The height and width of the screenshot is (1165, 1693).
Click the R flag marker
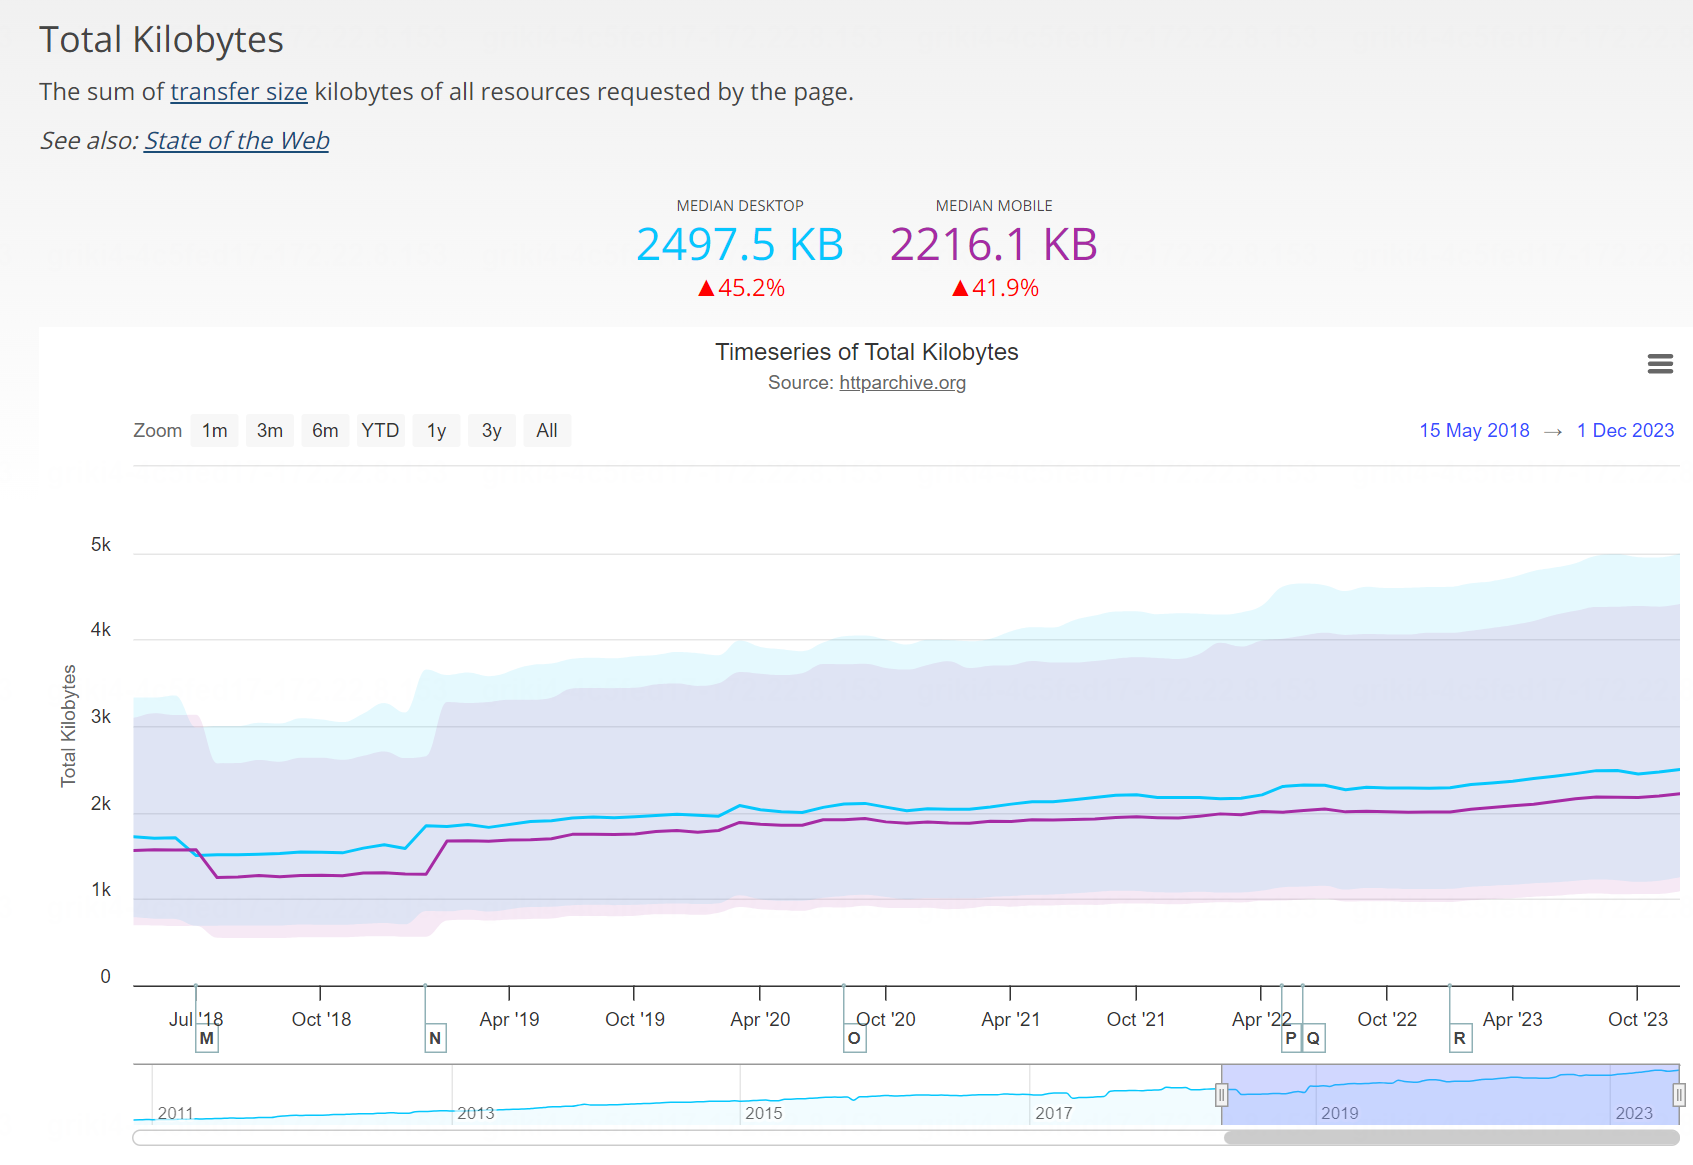coord(1460,1038)
